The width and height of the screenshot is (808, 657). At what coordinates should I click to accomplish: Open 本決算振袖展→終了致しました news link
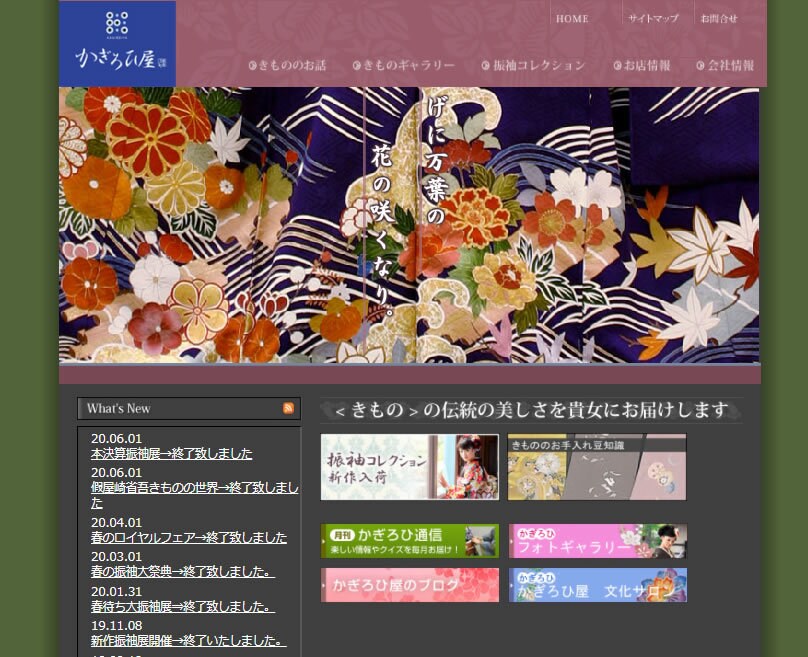click(172, 453)
